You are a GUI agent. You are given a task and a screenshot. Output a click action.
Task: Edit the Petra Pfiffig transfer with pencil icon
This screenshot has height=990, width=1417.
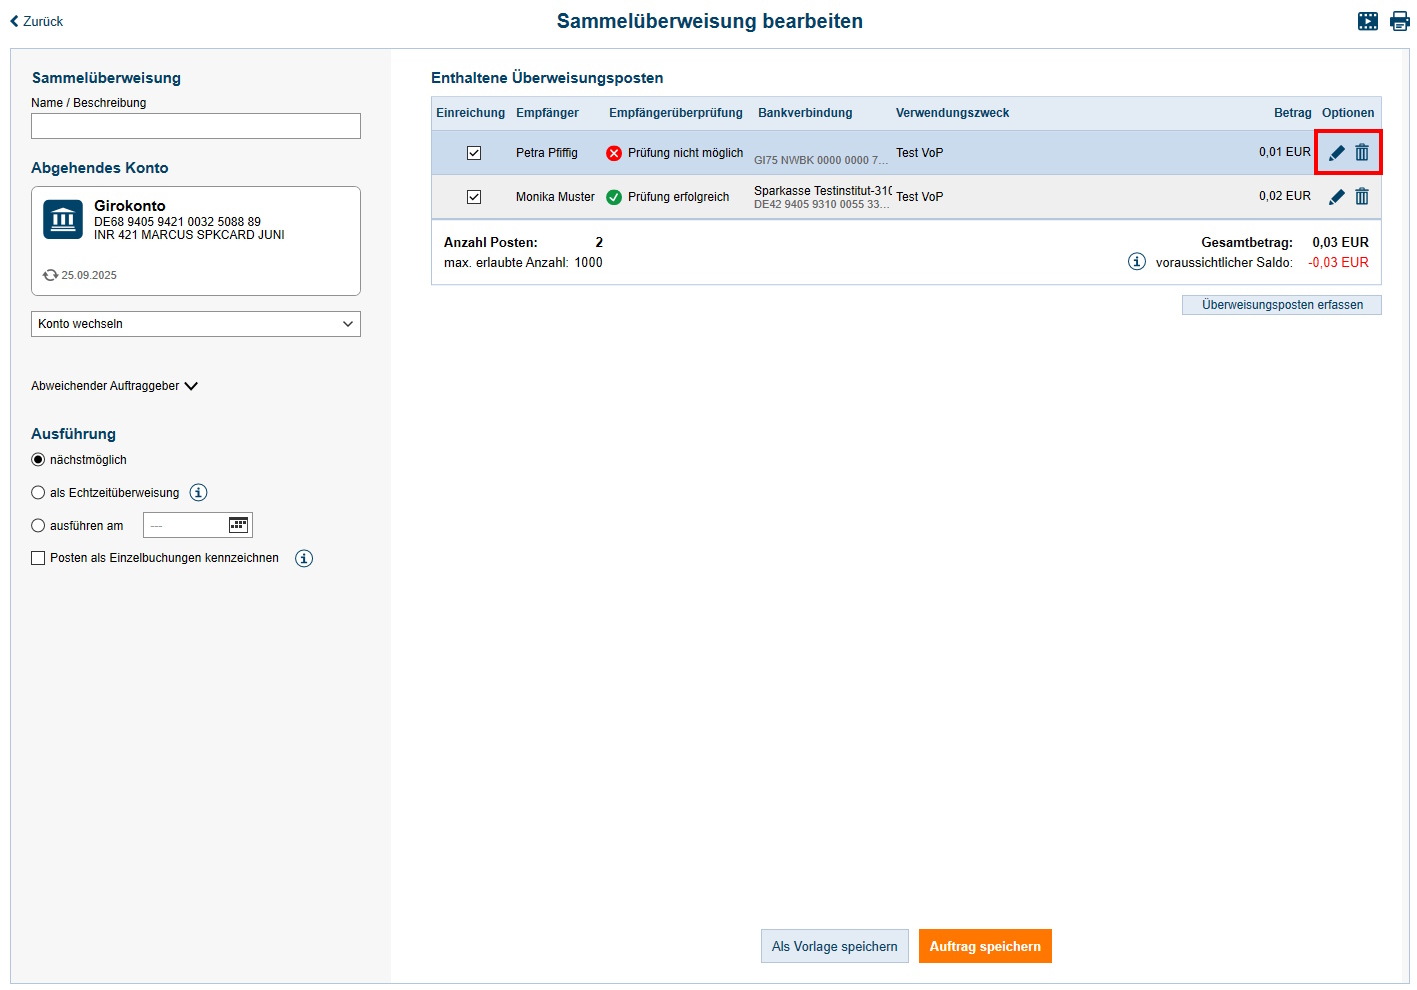point(1336,153)
